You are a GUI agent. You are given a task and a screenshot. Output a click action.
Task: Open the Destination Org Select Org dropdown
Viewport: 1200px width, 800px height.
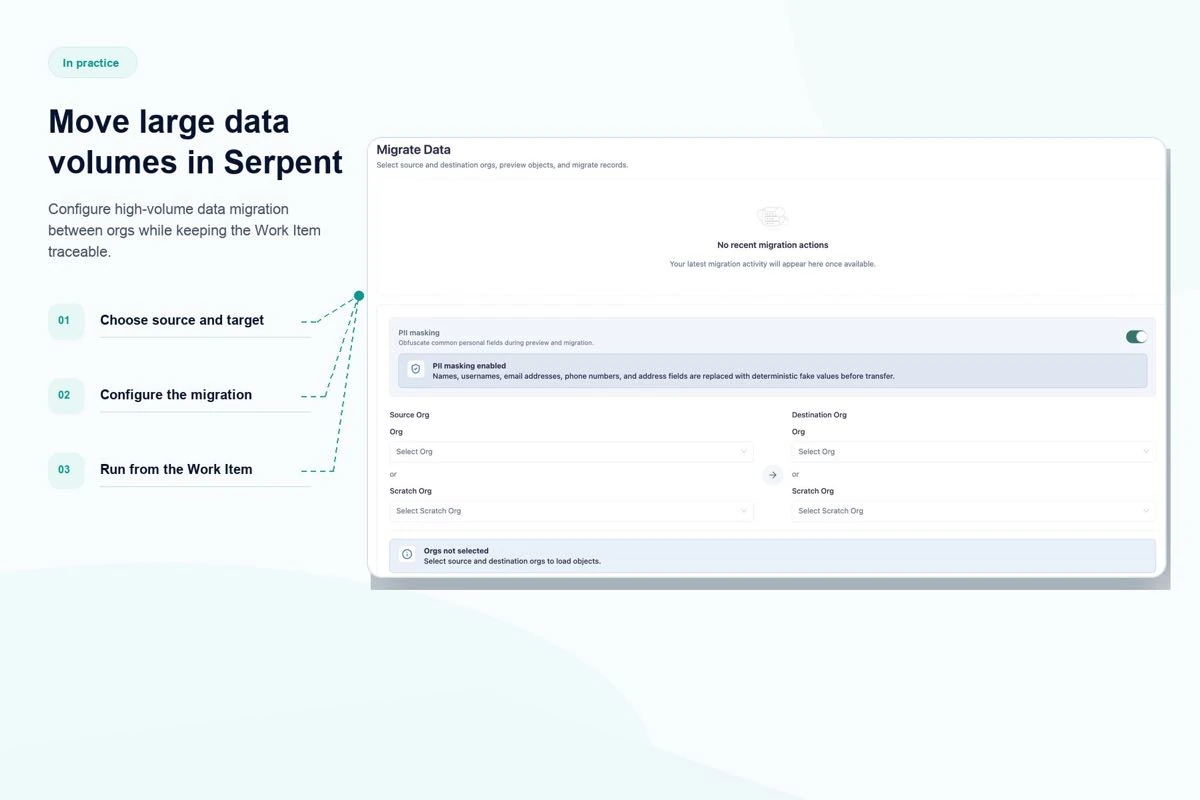(x=973, y=452)
